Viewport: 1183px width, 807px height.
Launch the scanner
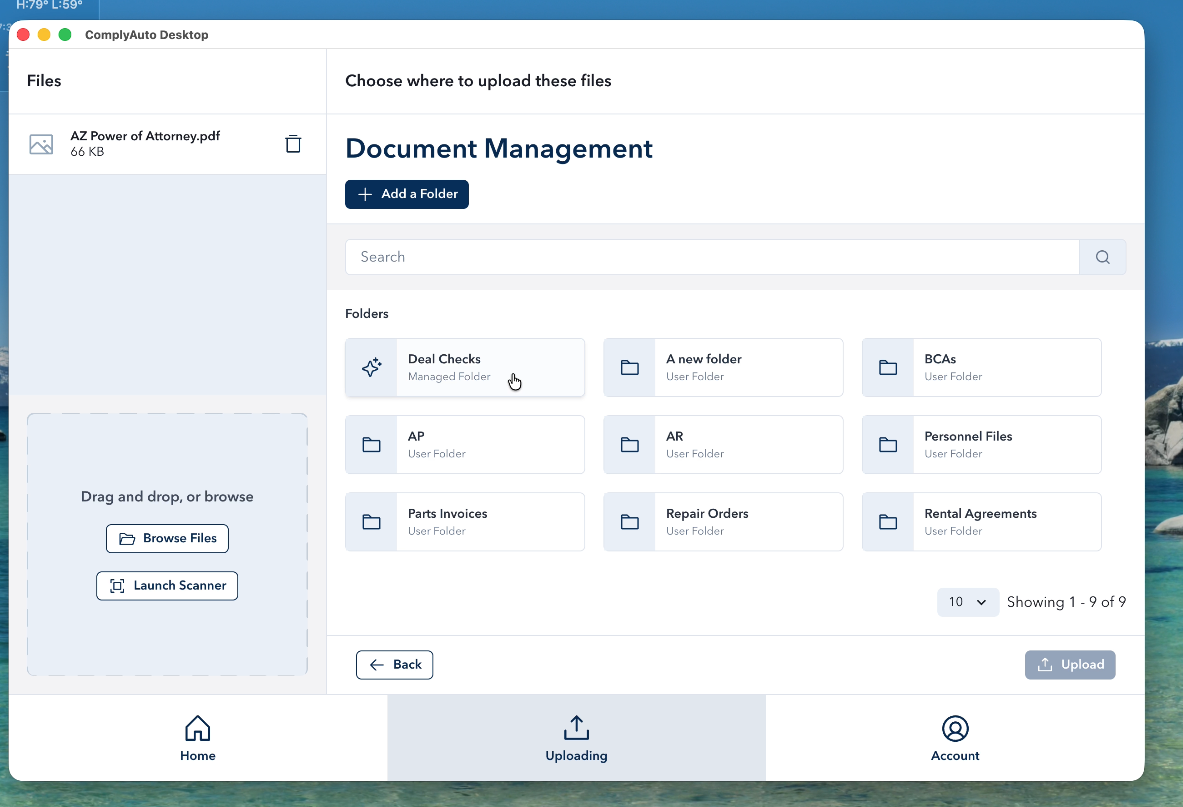(167, 586)
